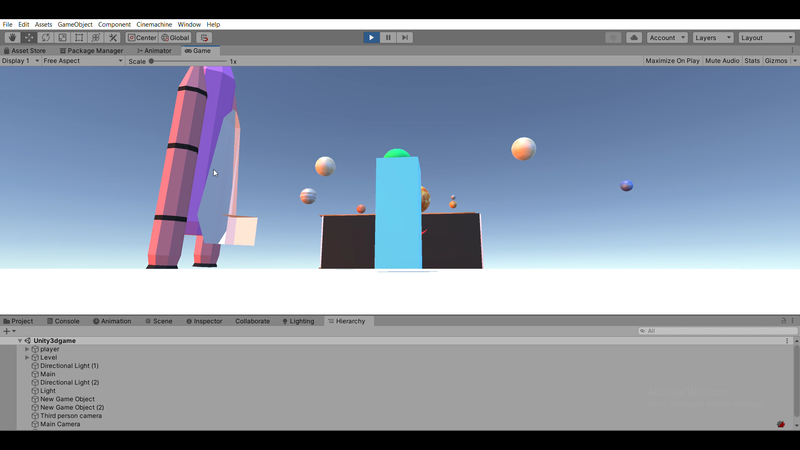Switch to the Console tab
Screen dimensions: 800x450
point(62,321)
